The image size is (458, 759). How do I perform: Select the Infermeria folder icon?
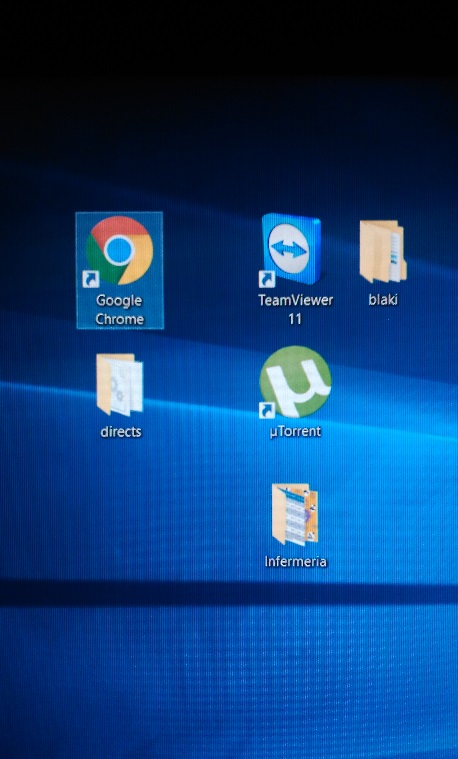pos(295,515)
